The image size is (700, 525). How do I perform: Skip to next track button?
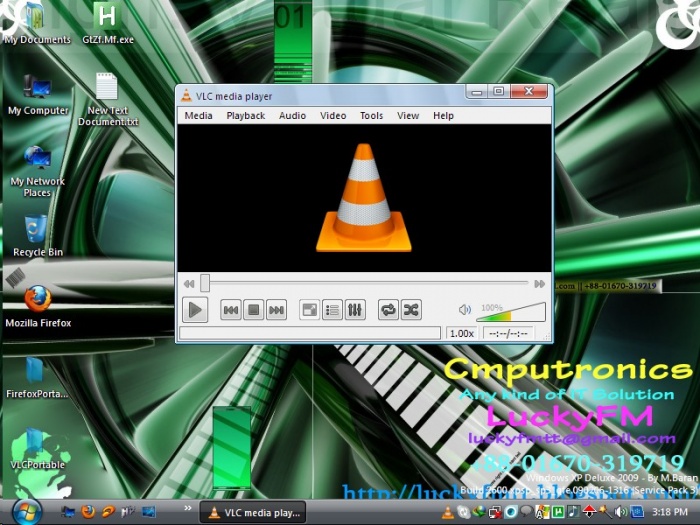pos(276,310)
